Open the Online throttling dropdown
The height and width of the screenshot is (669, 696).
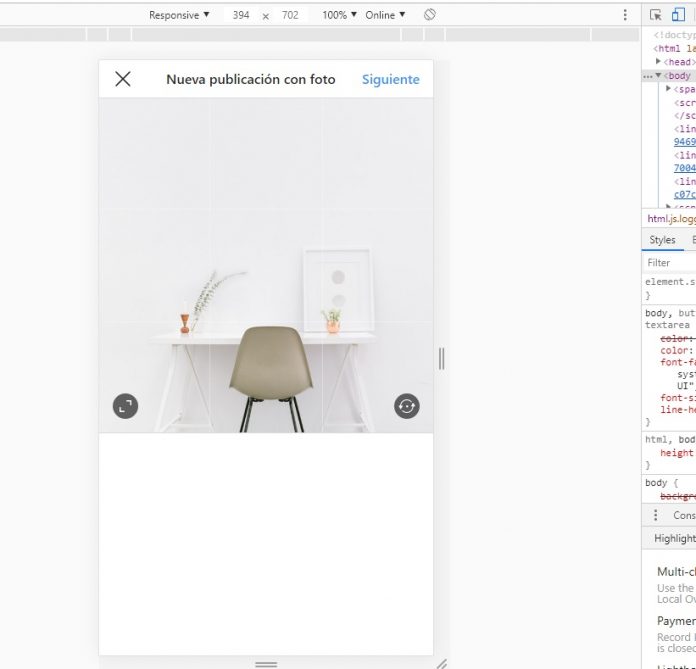point(385,15)
